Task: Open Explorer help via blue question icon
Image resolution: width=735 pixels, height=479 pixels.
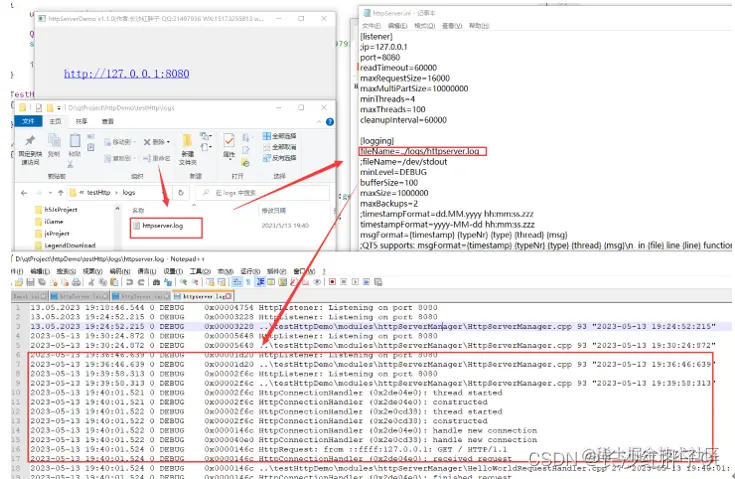Action: (x=330, y=122)
